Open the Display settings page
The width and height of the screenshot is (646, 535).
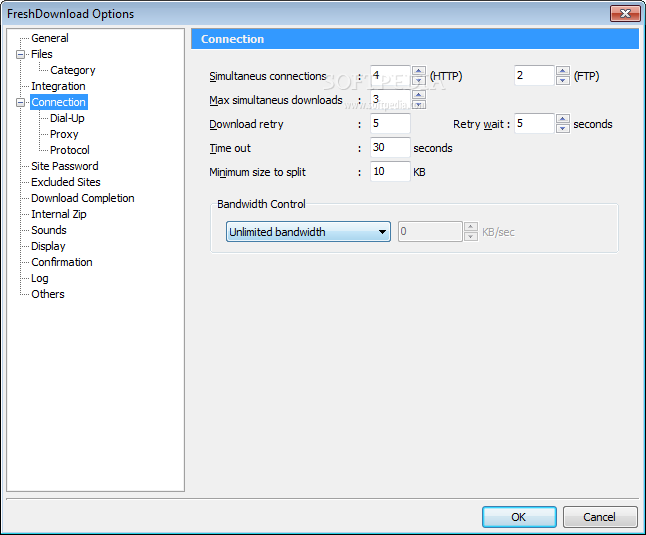click(48, 247)
